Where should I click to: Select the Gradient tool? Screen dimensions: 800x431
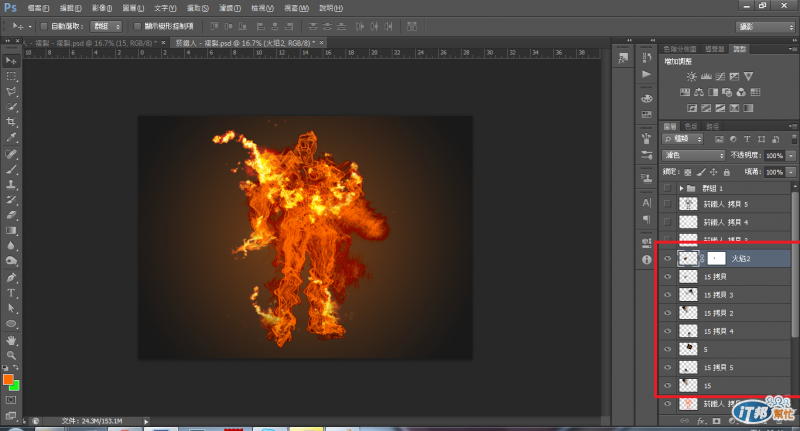point(11,231)
